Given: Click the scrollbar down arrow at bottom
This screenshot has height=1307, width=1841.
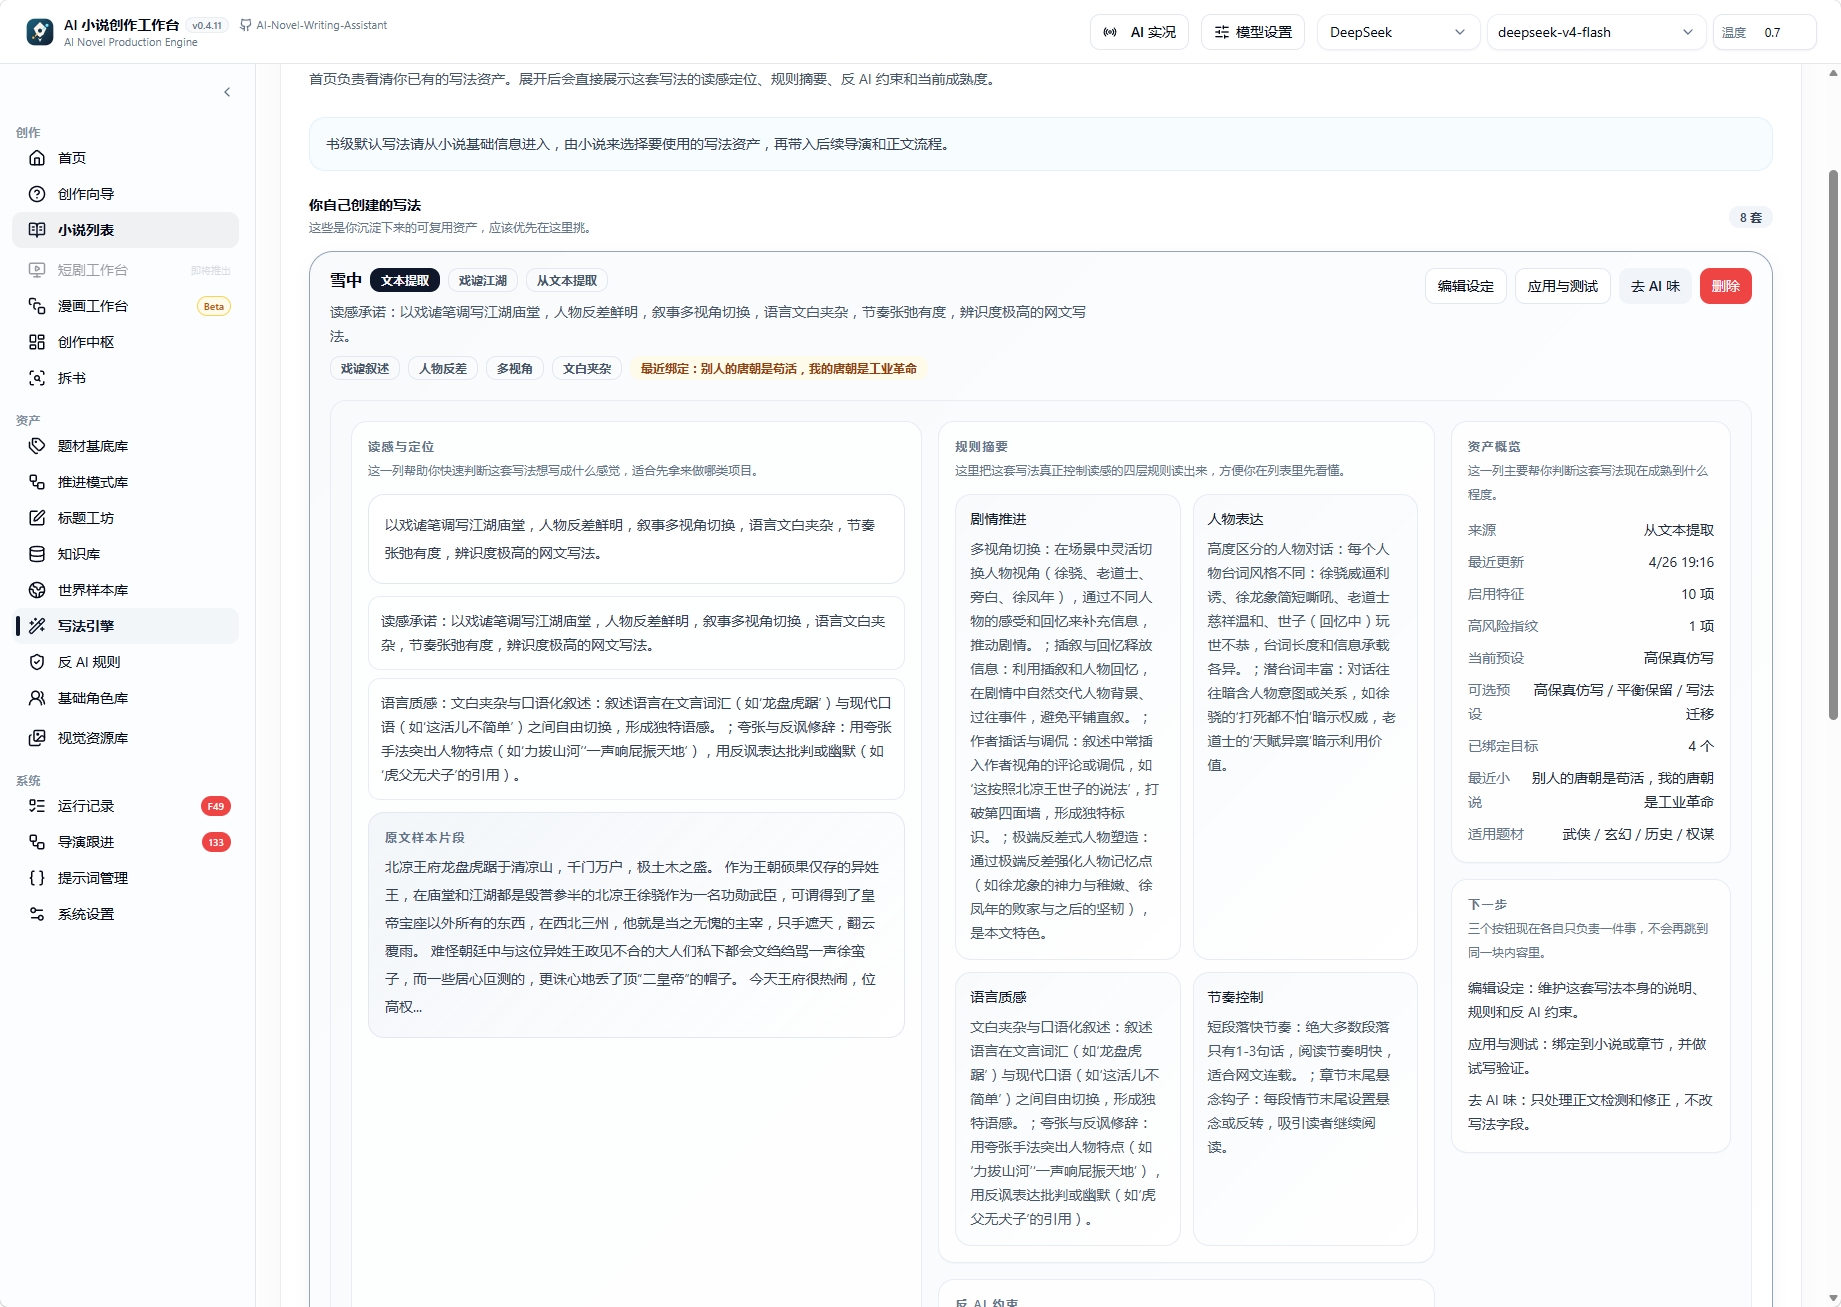Looking at the screenshot, I should pos(1833,1299).
